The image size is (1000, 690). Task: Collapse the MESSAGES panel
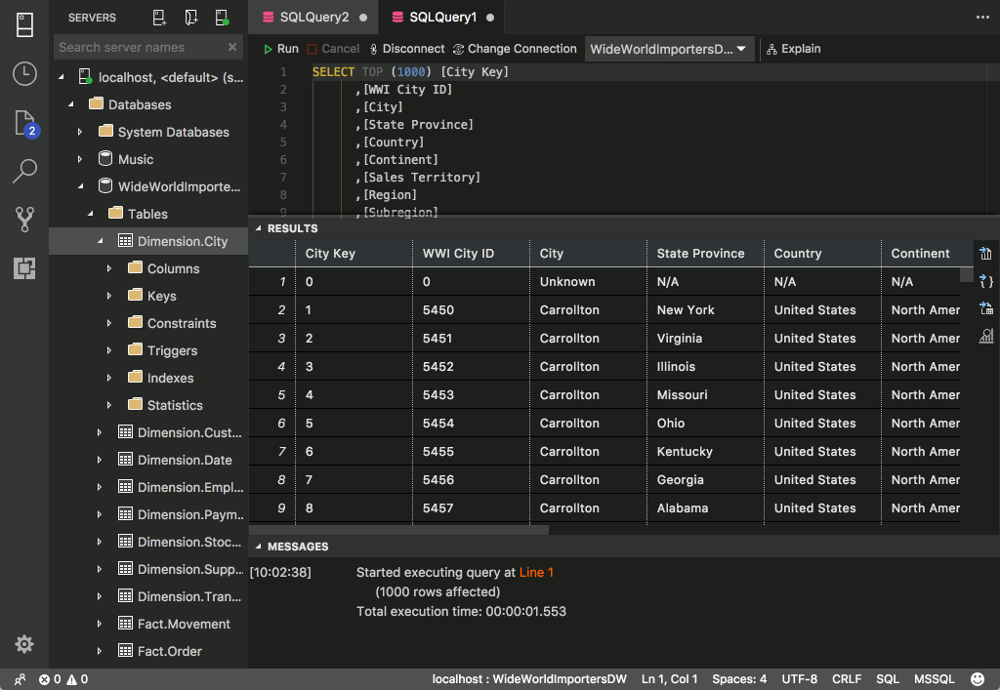click(x=258, y=547)
